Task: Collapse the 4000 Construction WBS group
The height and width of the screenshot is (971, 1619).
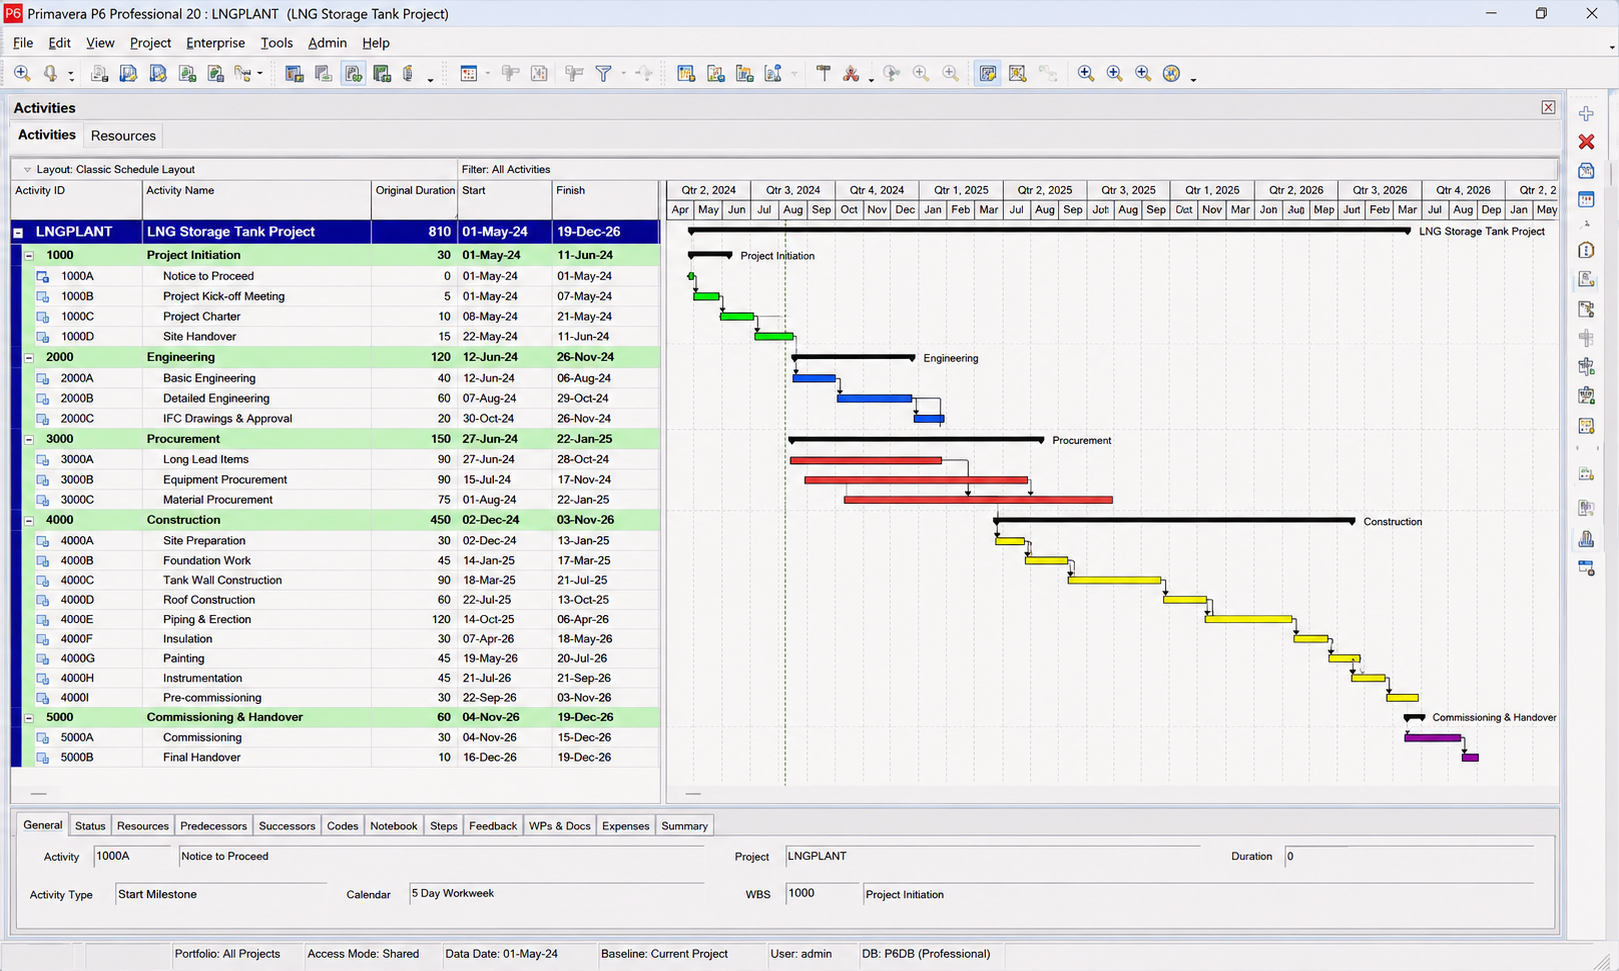Action: click(29, 520)
